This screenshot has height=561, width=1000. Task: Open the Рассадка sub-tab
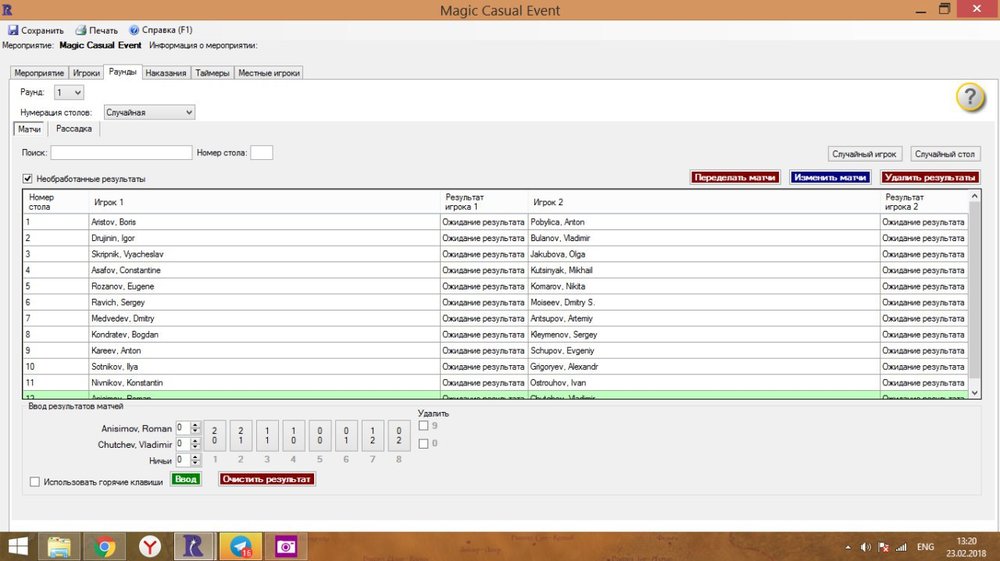75,128
